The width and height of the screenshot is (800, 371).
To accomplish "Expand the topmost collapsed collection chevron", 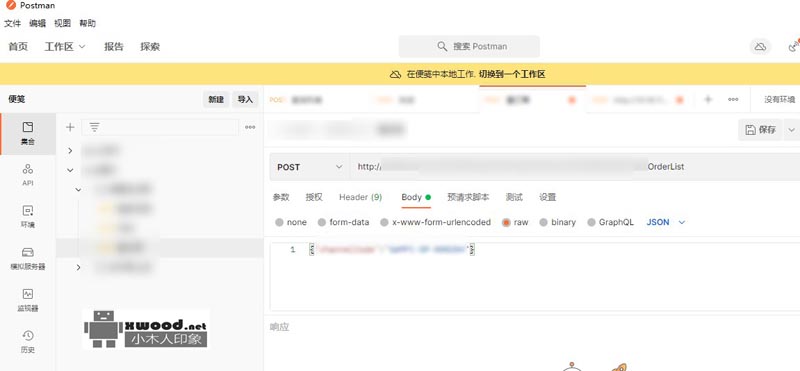I will click(x=70, y=151).
